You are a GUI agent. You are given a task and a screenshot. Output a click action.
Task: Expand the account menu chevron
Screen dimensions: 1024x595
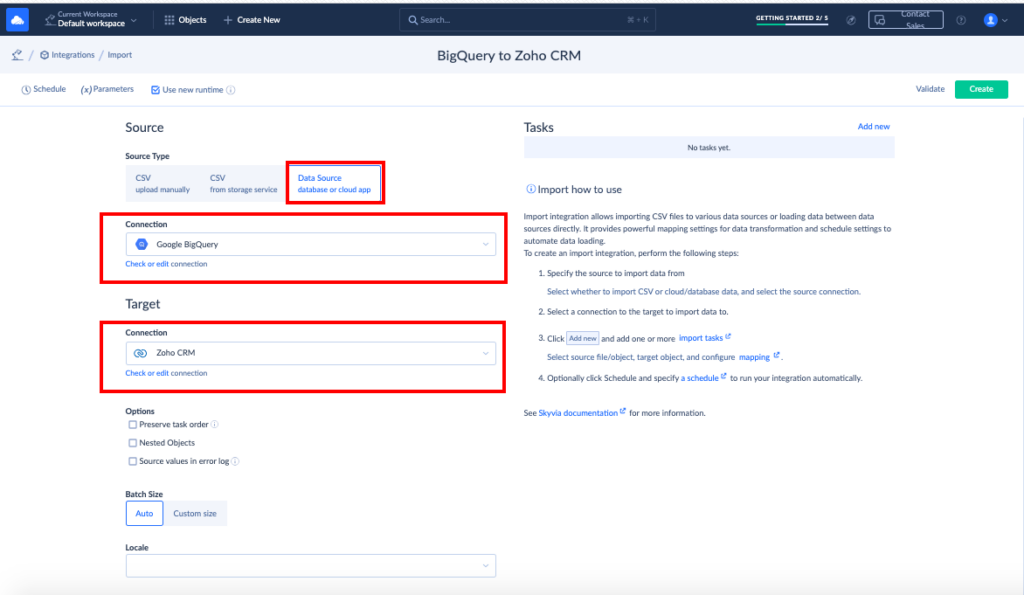[1005, 20]
